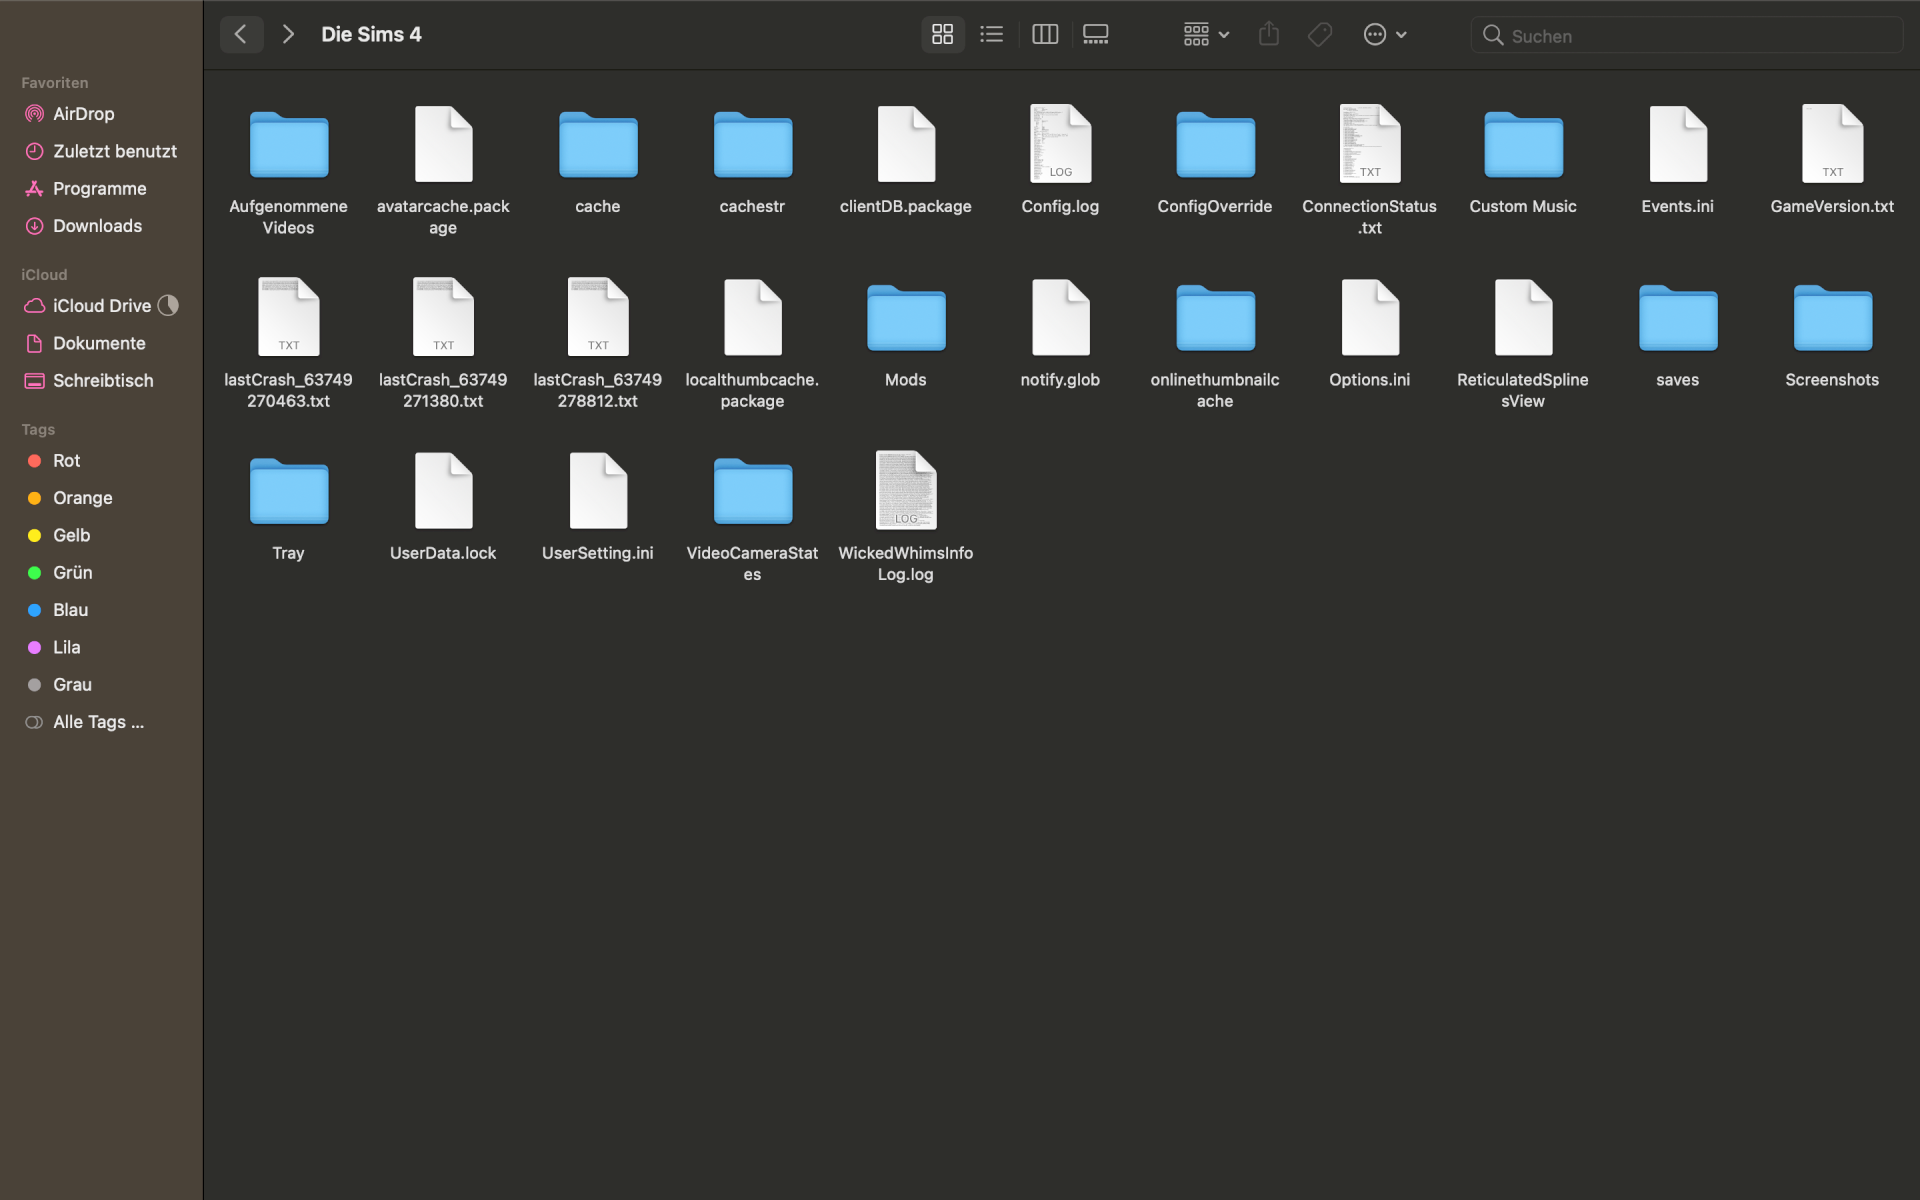Select lastCrash_63749278812.txt file
Screen dimensions: 1920x1200
598,319
